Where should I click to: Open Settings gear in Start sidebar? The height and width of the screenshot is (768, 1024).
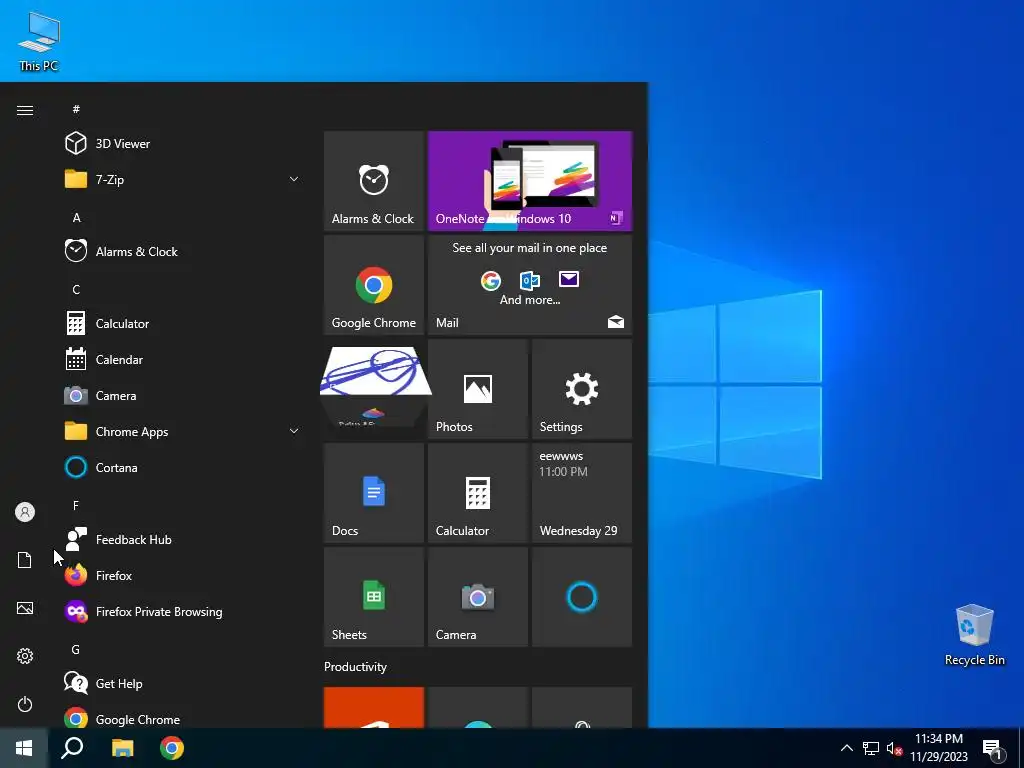pos(25,656)
